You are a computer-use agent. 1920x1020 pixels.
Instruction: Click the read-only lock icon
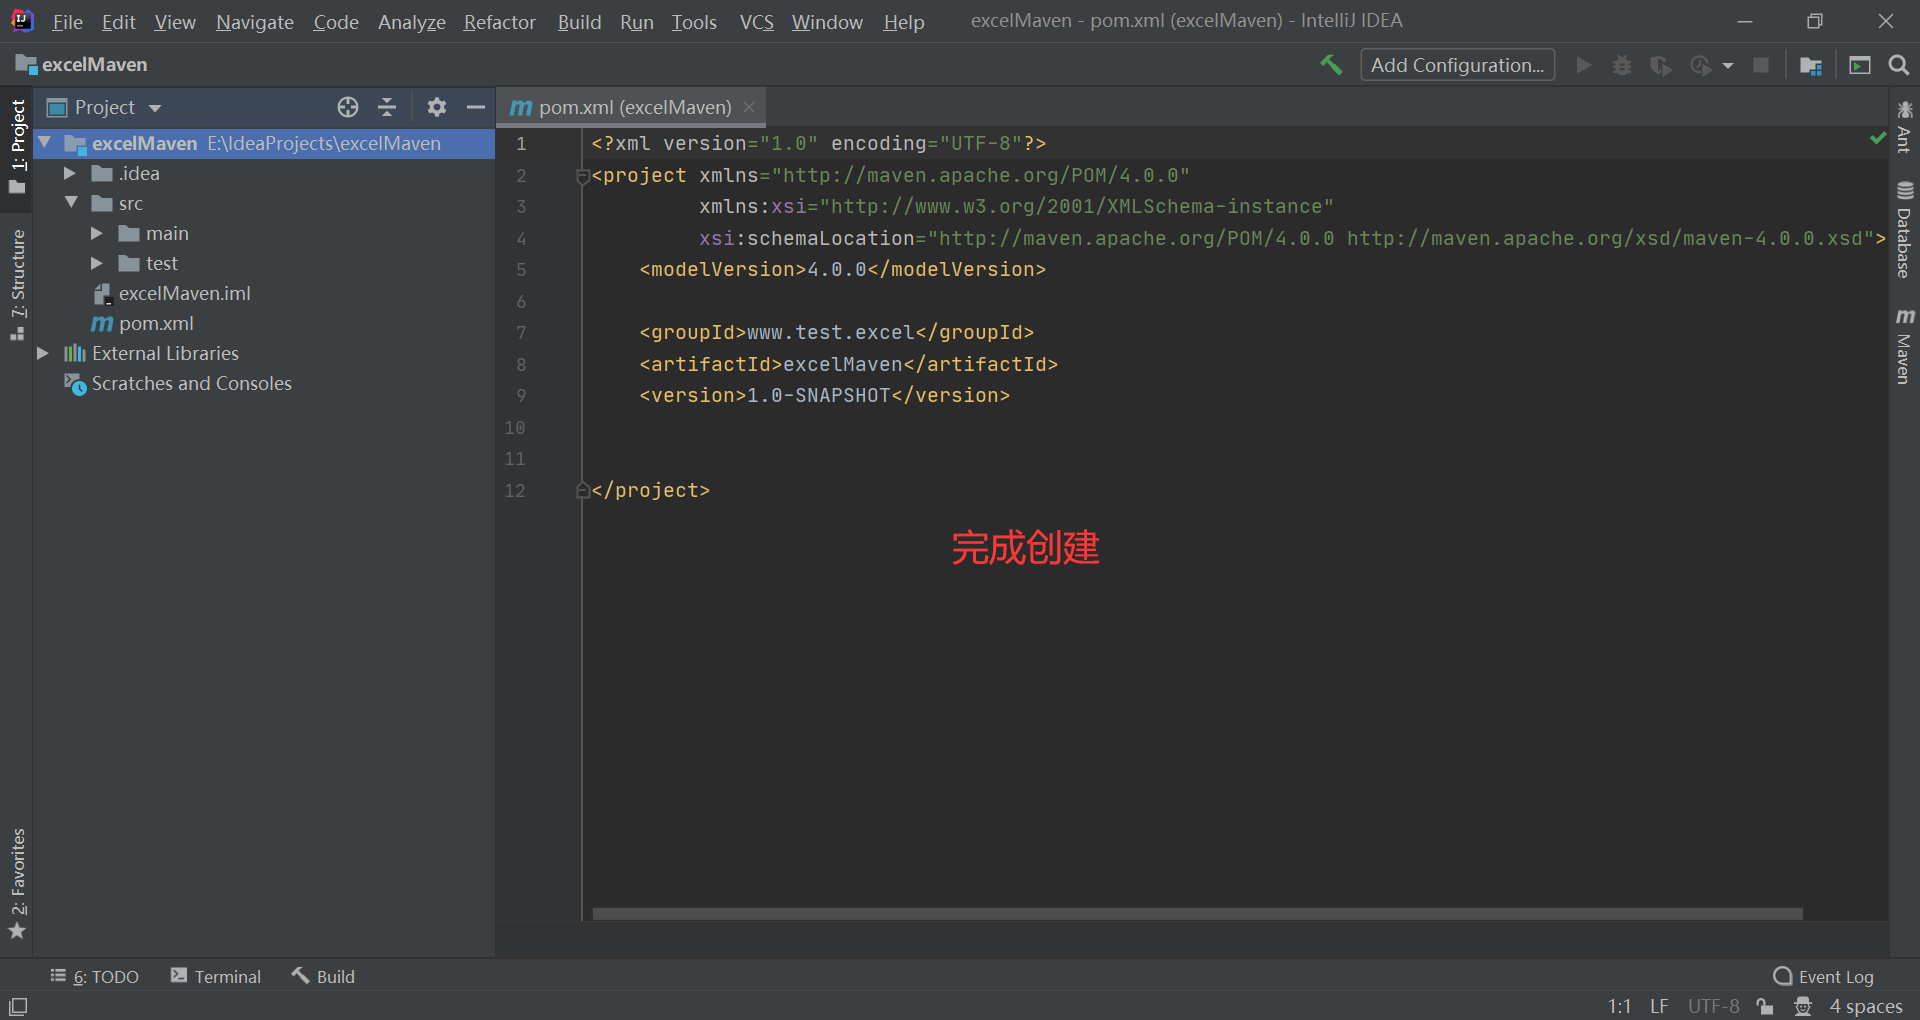[1765, 1006]
